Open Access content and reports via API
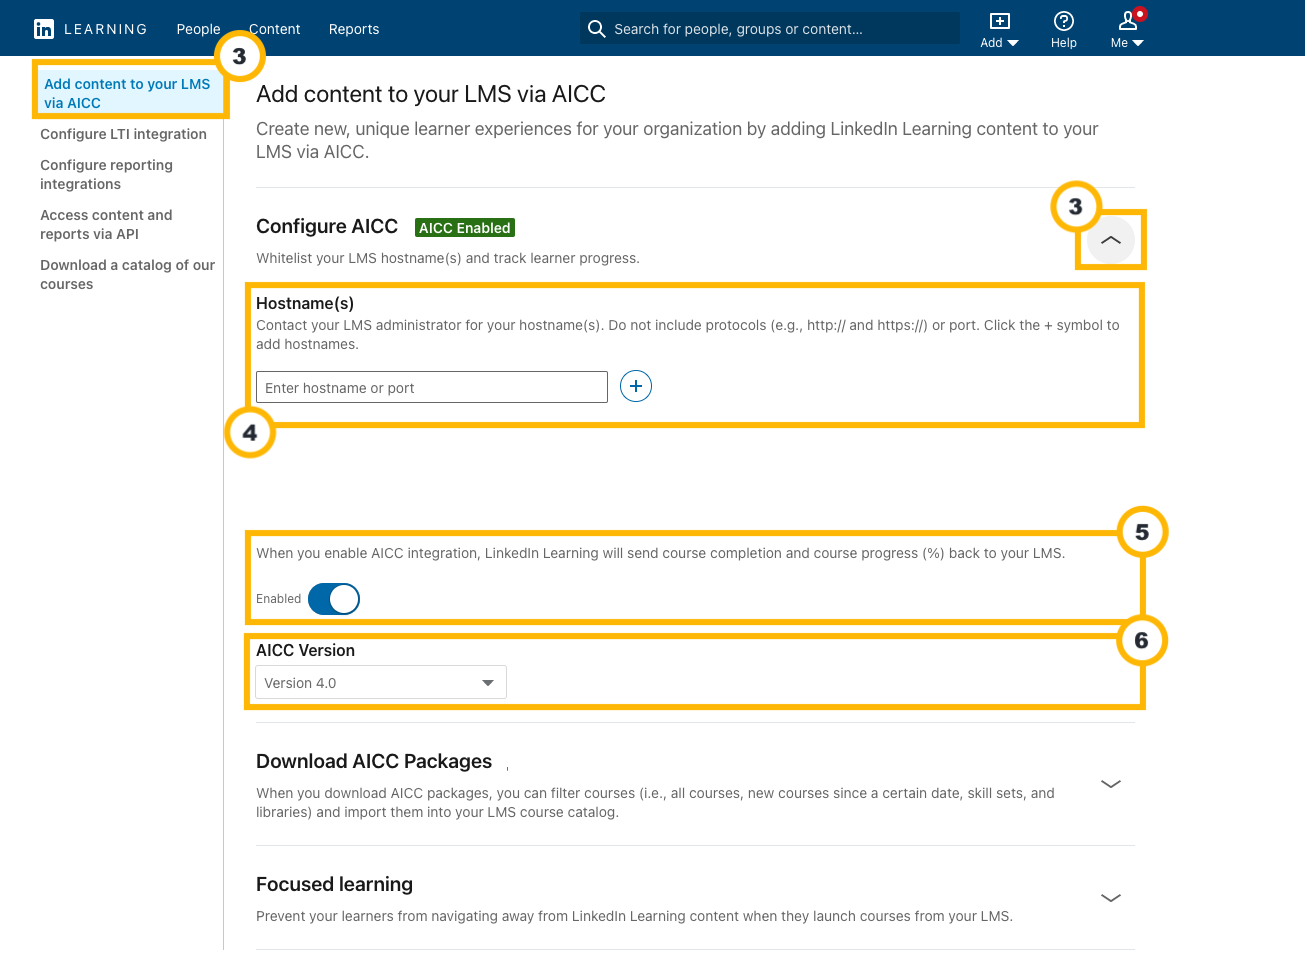The width and height of the screenshot is (1305, 967). click(x=106, y=224)
